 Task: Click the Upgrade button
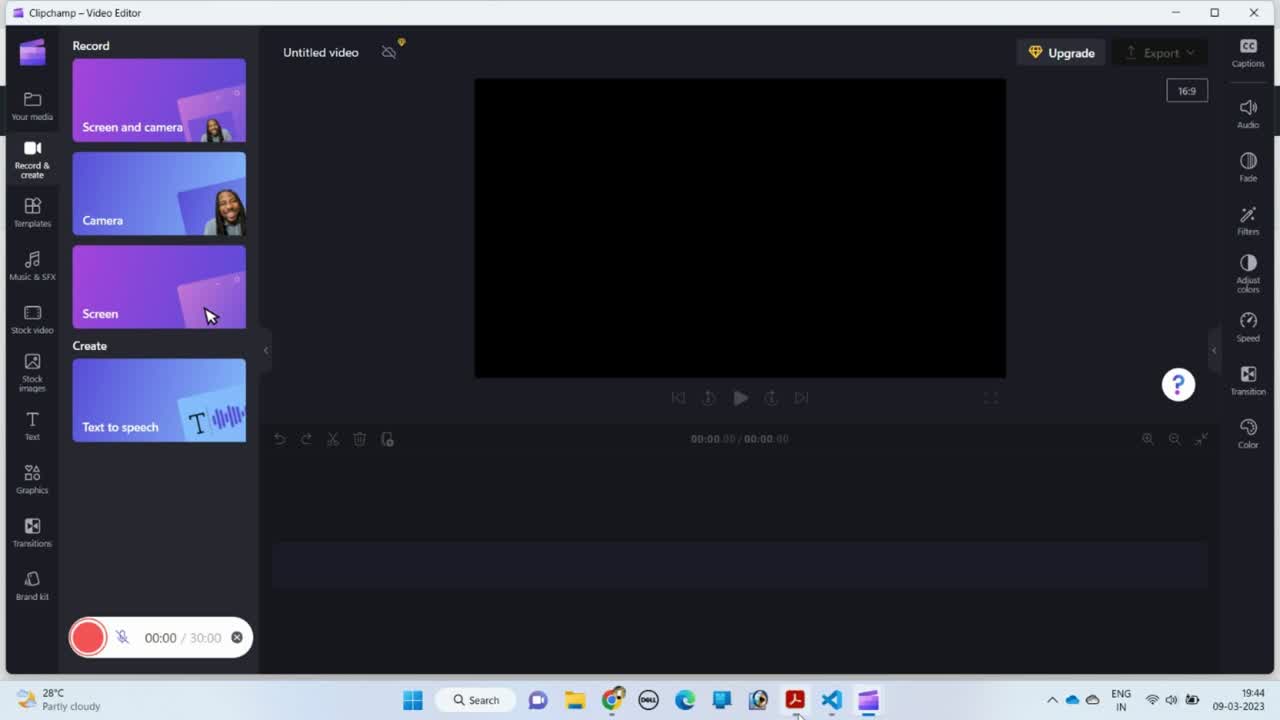1061,53
